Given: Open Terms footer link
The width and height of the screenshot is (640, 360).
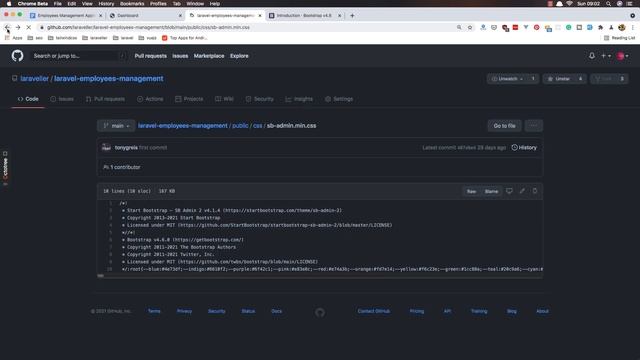Looking at the screenshot, I should [x=154, y=311].
